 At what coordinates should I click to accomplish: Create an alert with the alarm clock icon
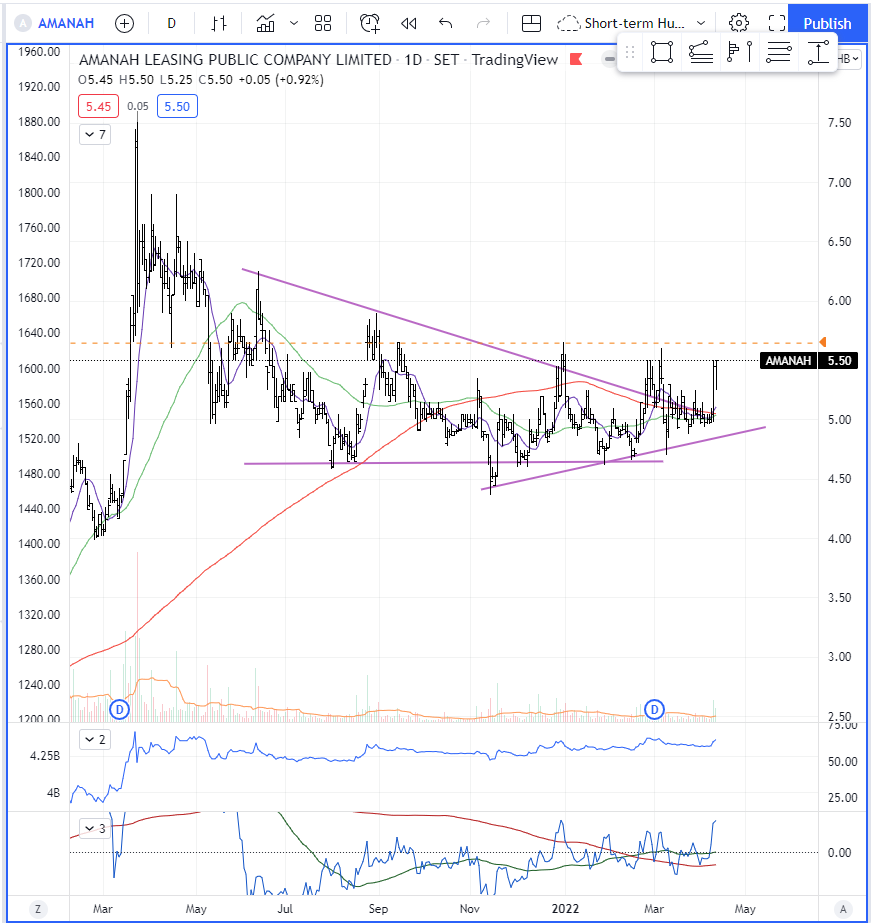(370, 24)
